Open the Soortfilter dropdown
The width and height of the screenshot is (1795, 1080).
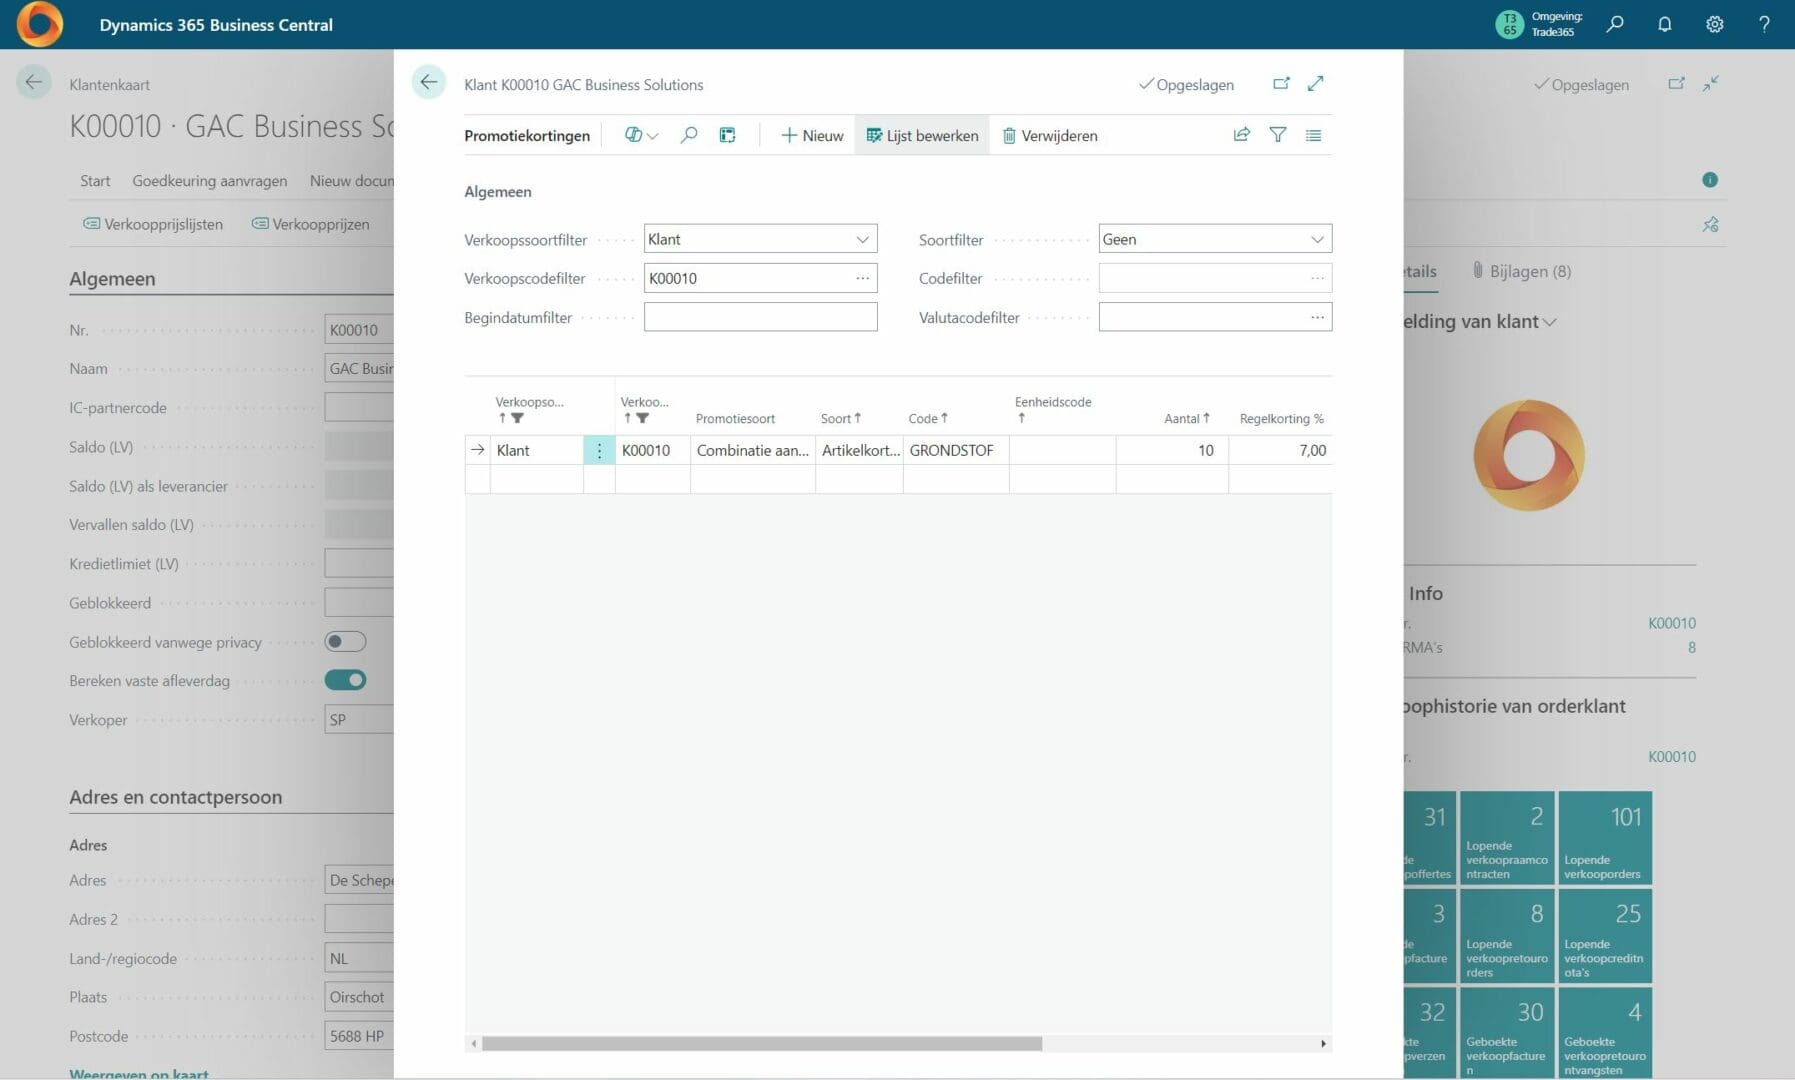1316,239
